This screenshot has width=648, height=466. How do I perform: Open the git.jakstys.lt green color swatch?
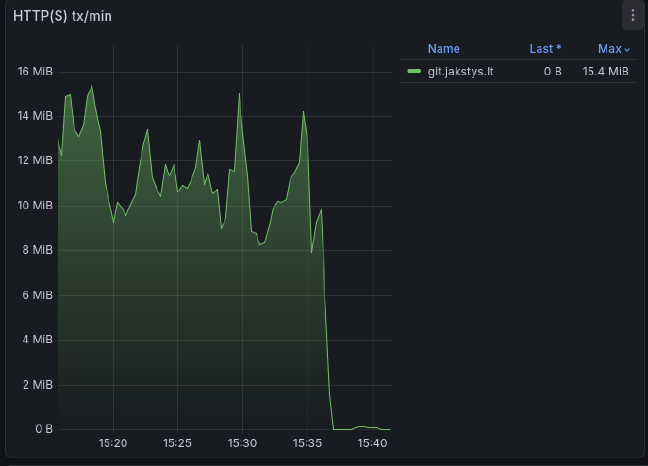pyautogui.click(x=414, y=71)
